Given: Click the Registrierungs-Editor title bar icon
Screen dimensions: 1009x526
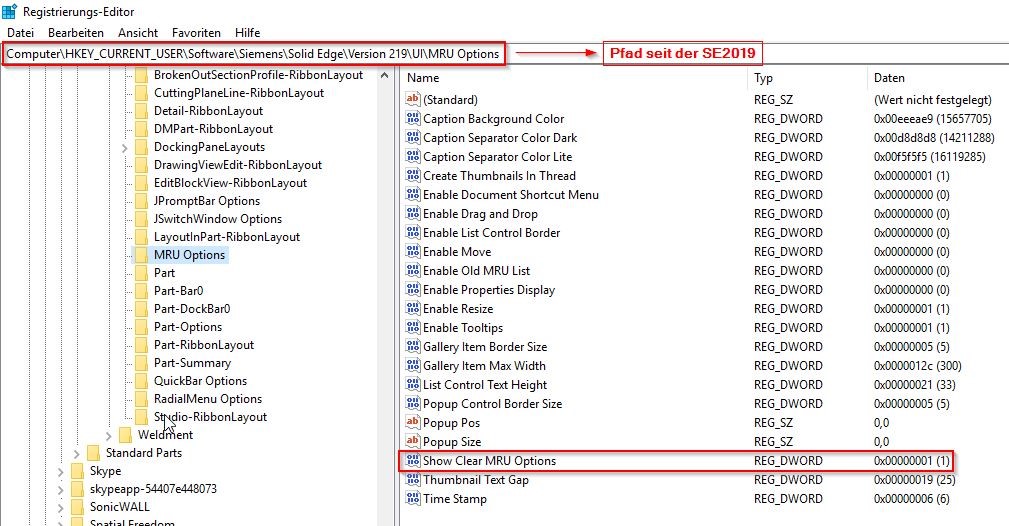Looking at the screenshot, I should (x=10, y=12).
